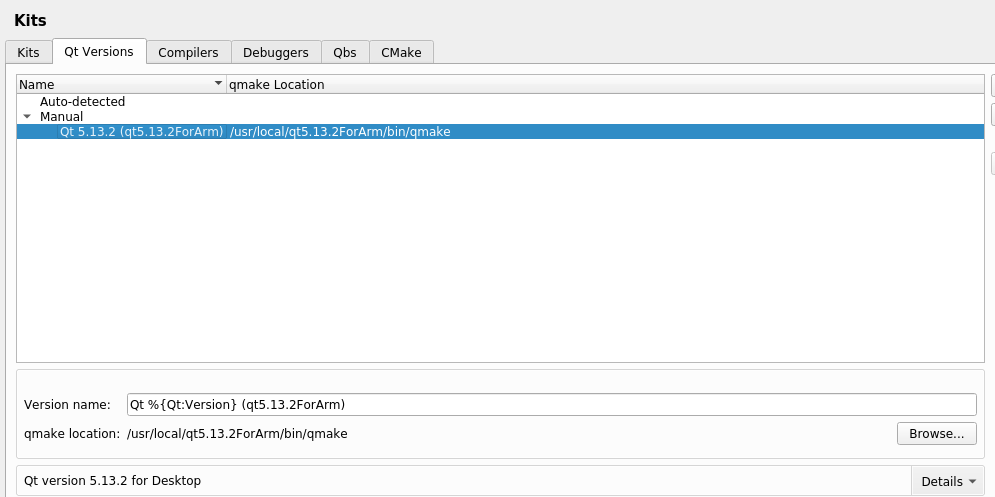Viewport: 995px width, 497px height.
Task: Open the Debuggers tab
Action: pos(276,52)
